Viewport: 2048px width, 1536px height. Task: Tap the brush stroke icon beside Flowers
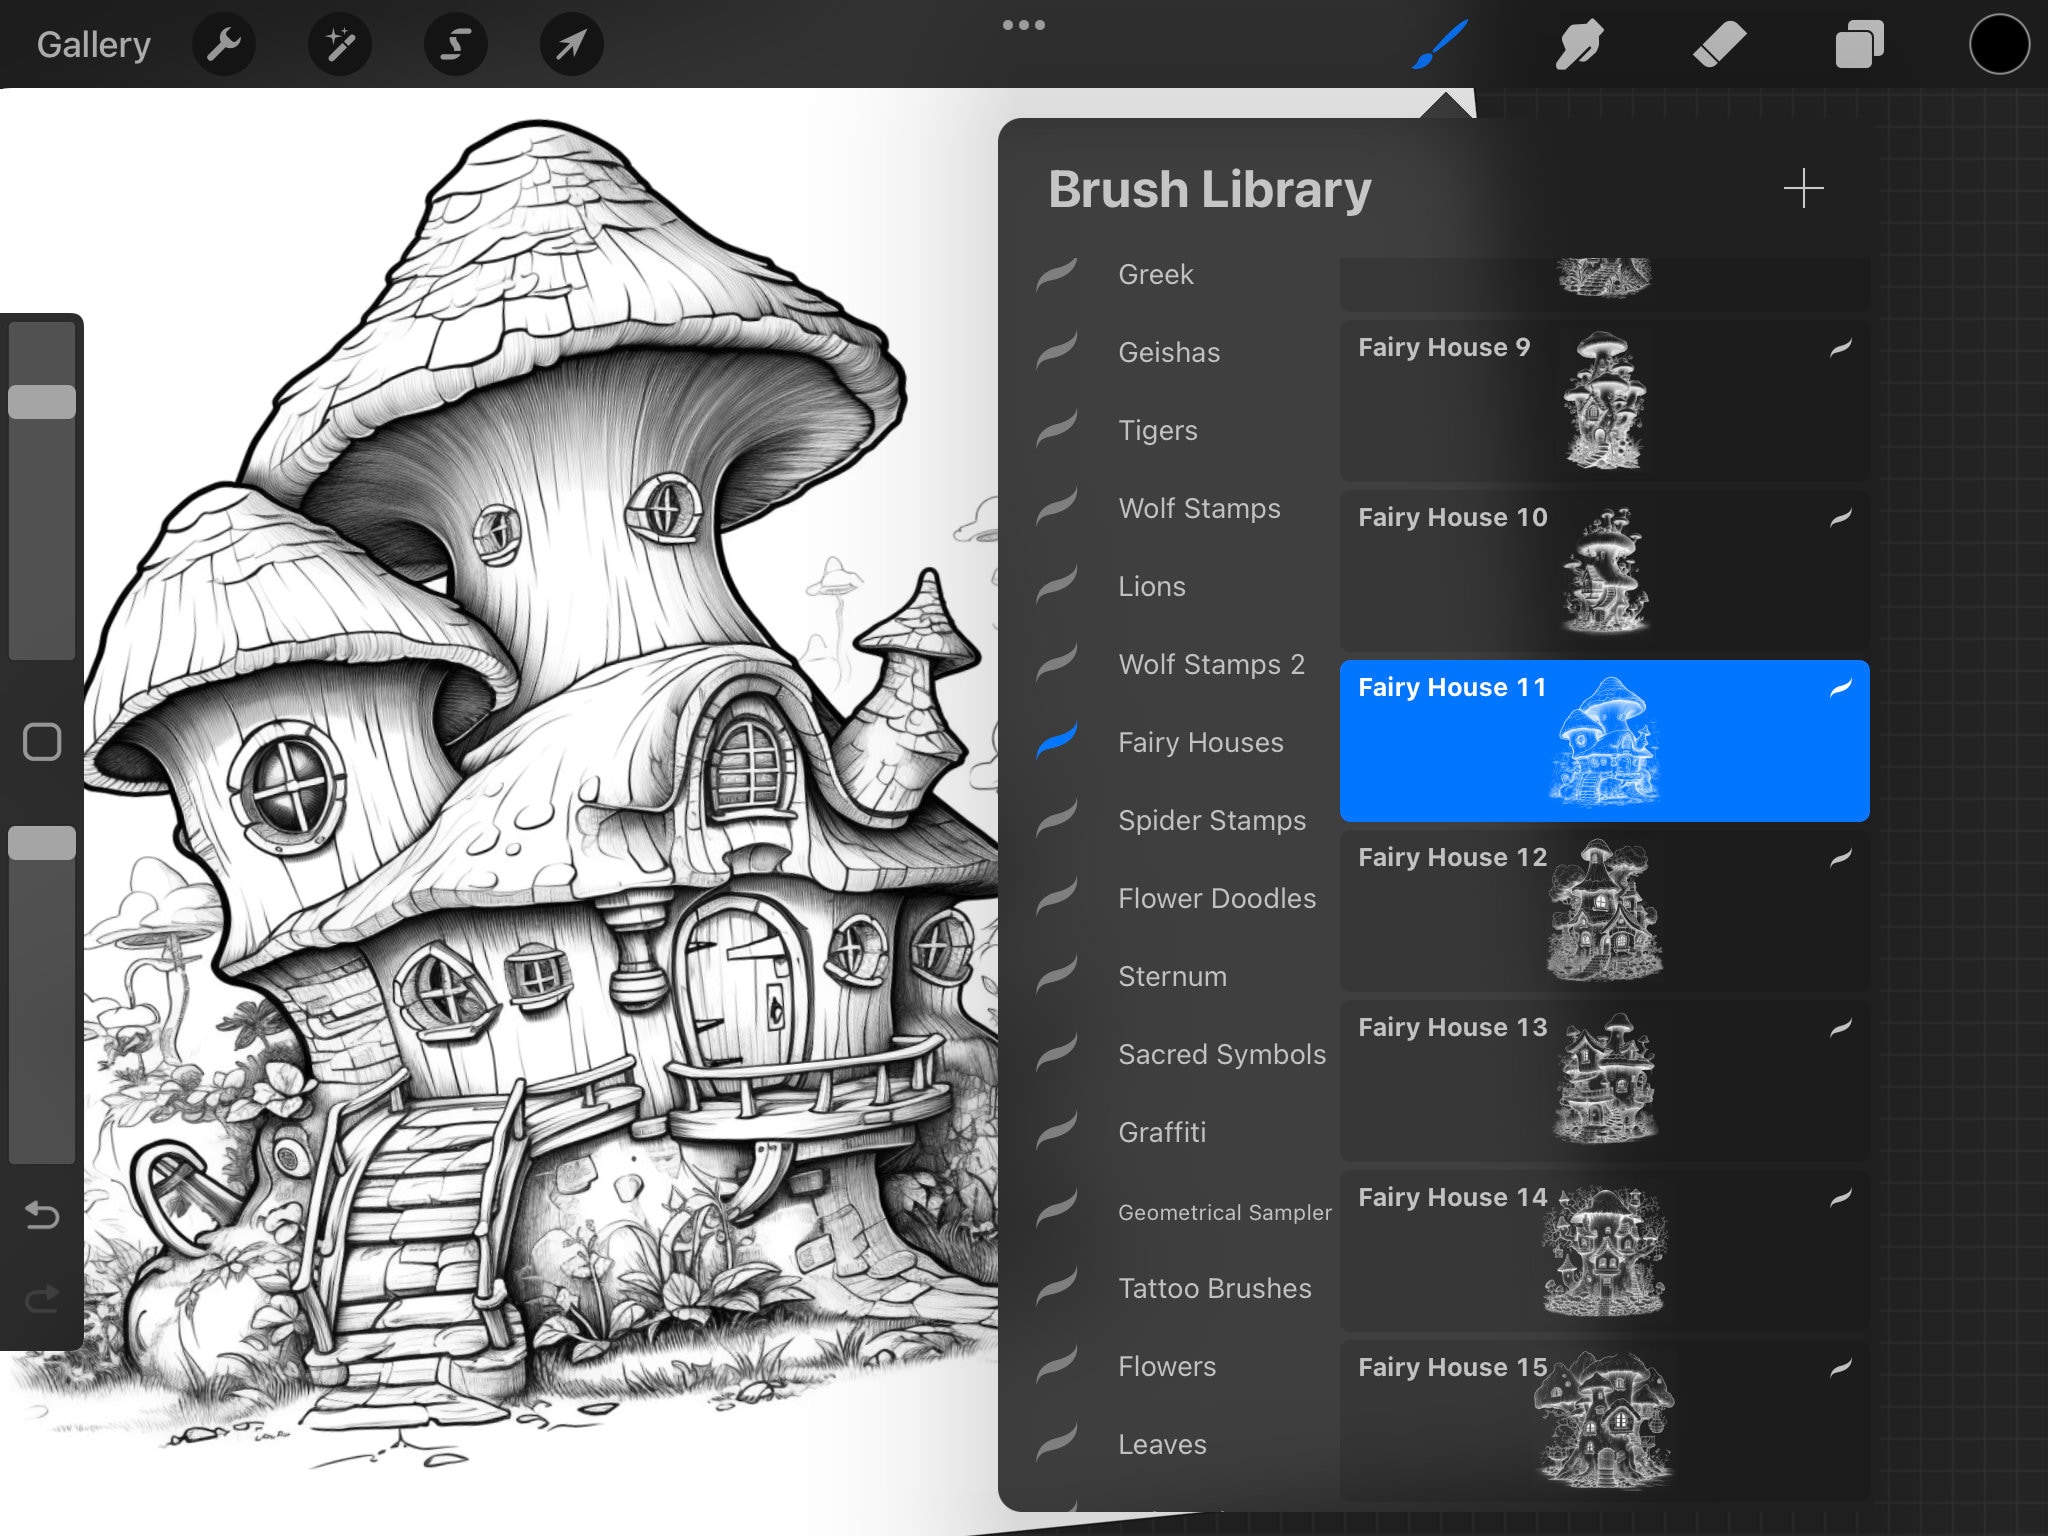1056,1366
